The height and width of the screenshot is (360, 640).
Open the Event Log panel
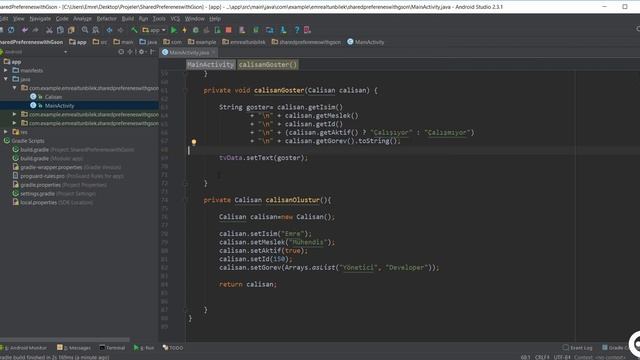coord(577,348)
